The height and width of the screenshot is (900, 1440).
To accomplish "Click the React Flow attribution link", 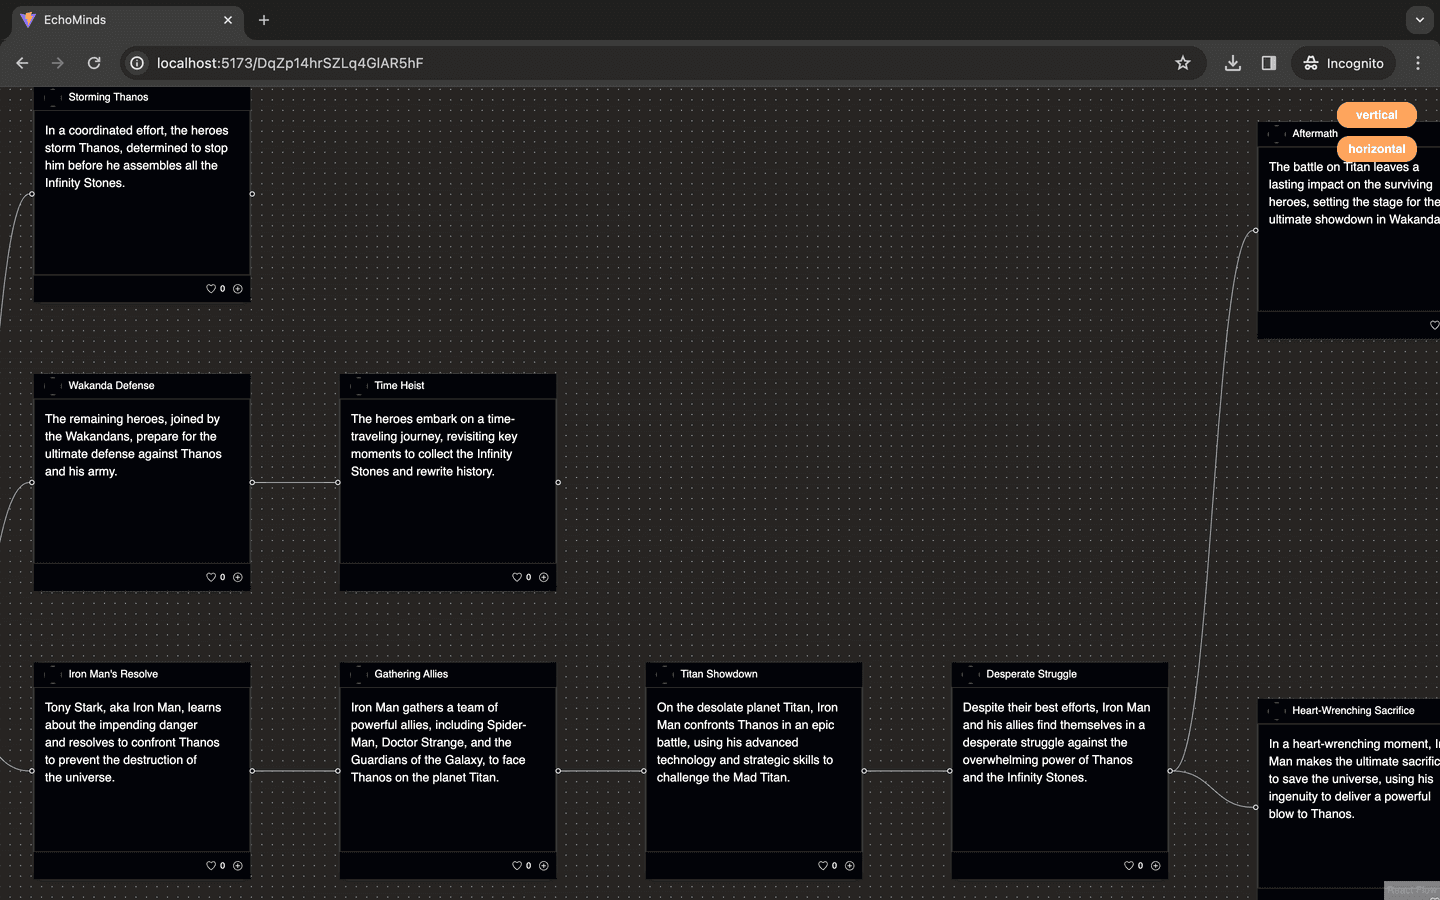I will coord(1411,890).
